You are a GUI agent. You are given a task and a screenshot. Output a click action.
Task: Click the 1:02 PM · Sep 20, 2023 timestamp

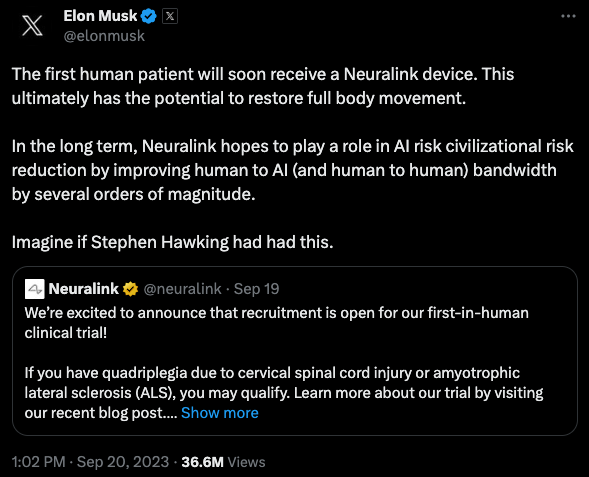point(91,462)
